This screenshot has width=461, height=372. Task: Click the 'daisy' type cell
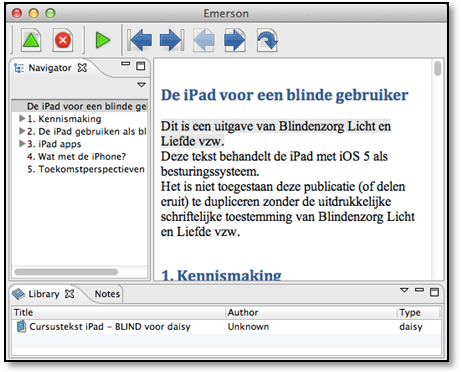411,327
